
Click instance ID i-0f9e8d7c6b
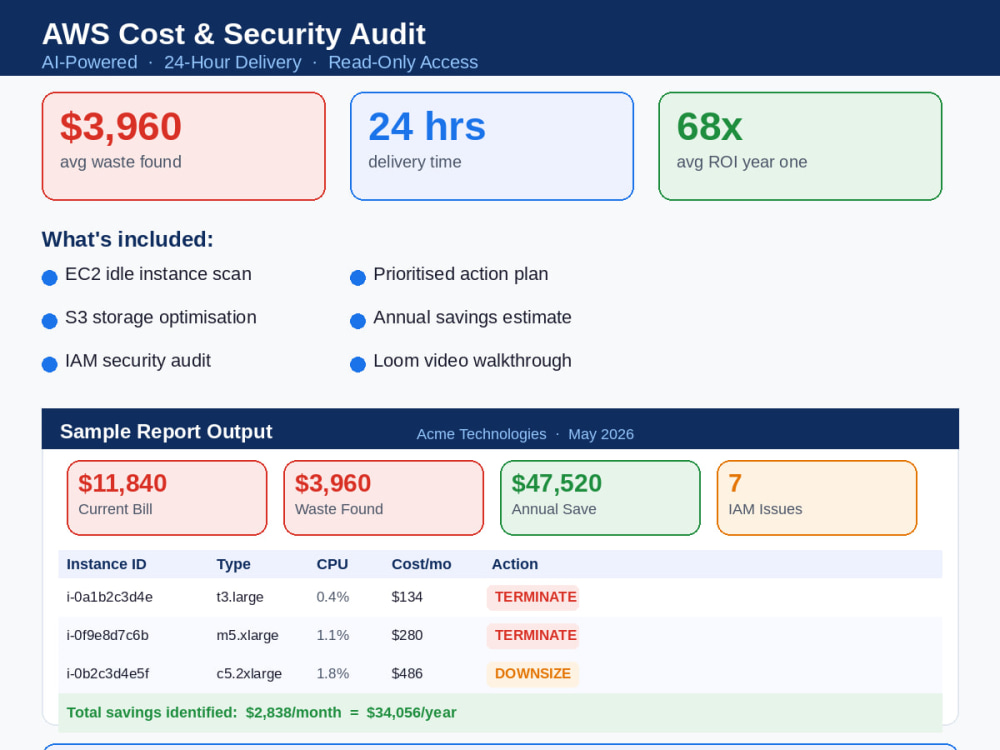click(x=107, y=635)
